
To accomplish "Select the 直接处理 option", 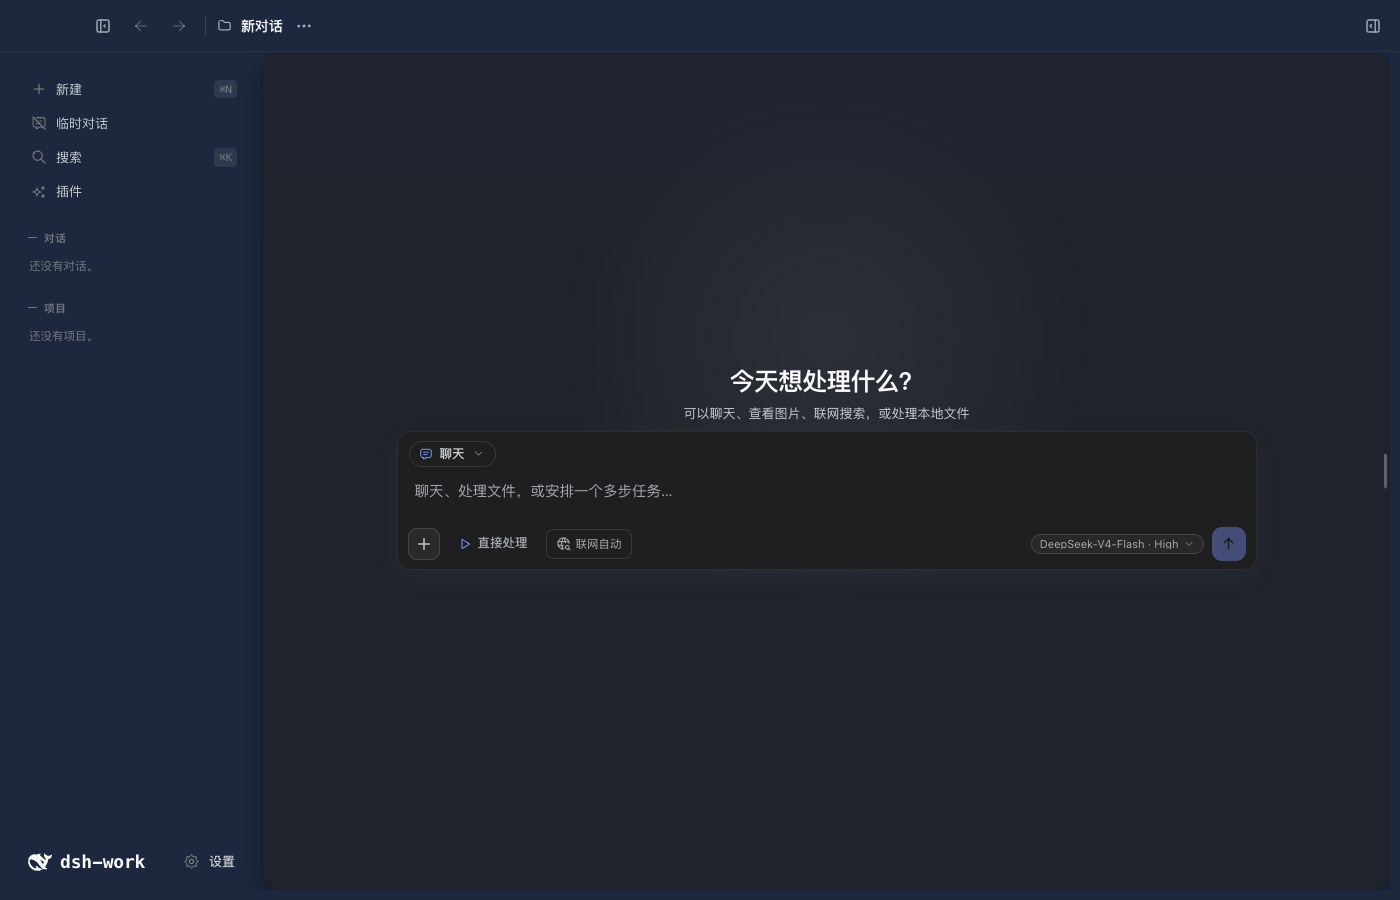I will point(493,544).
